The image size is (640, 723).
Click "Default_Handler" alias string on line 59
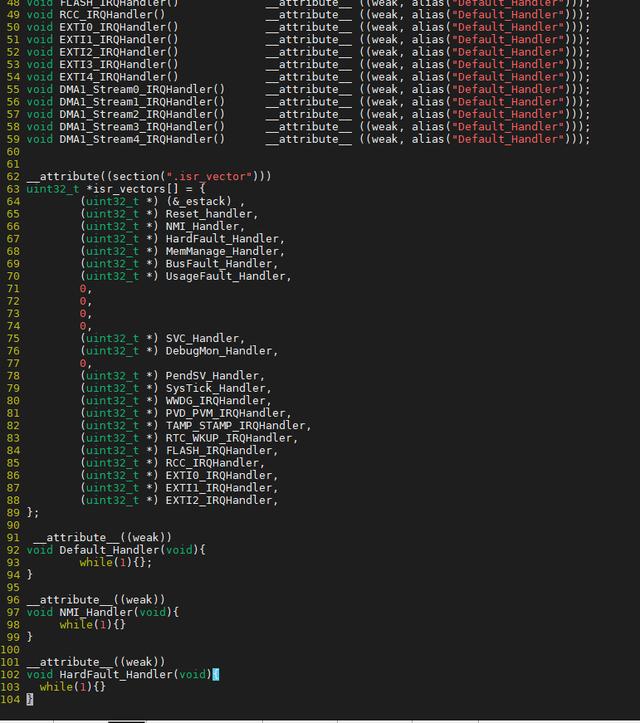pyautogui.click(x=510, y=139)
